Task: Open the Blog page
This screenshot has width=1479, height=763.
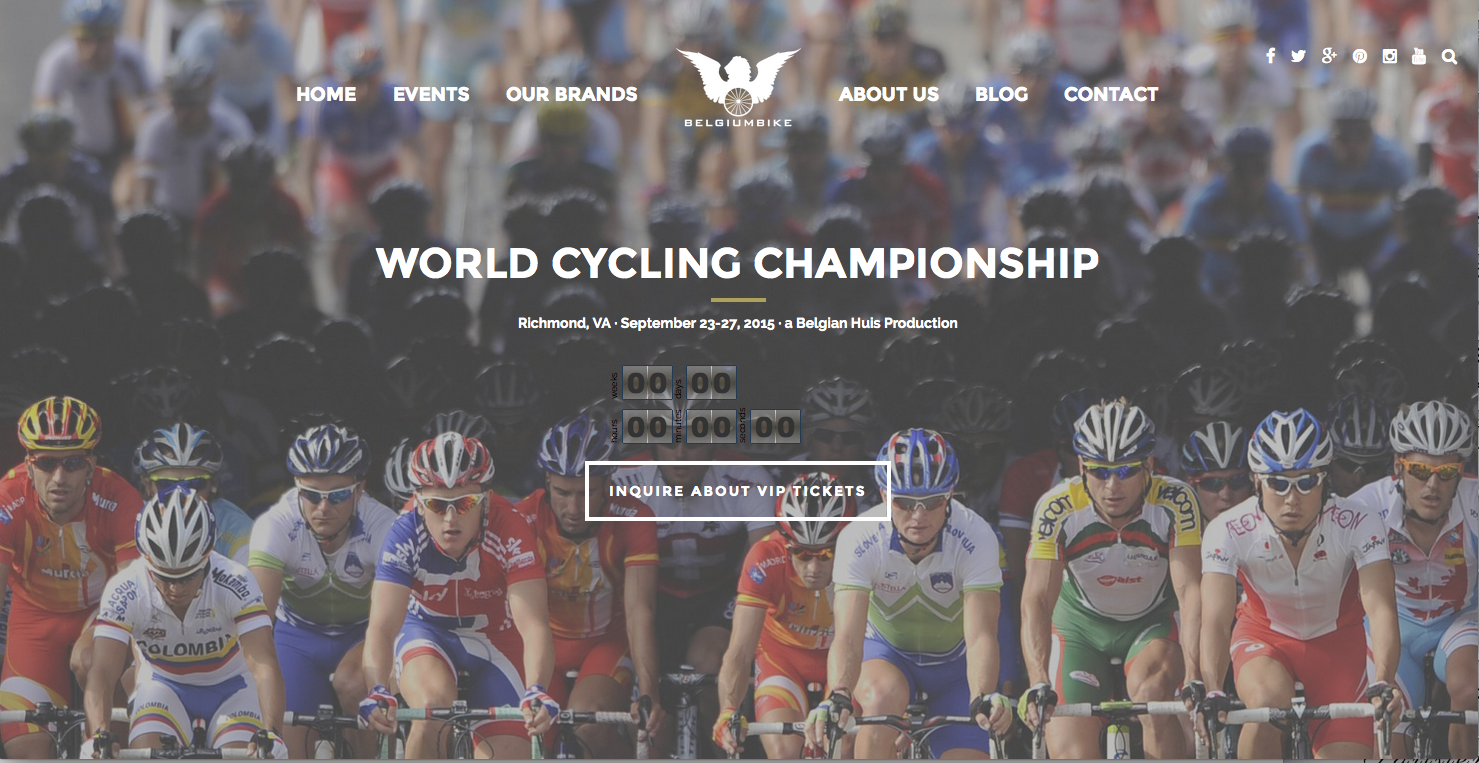Action: [x=1001, y=94]
